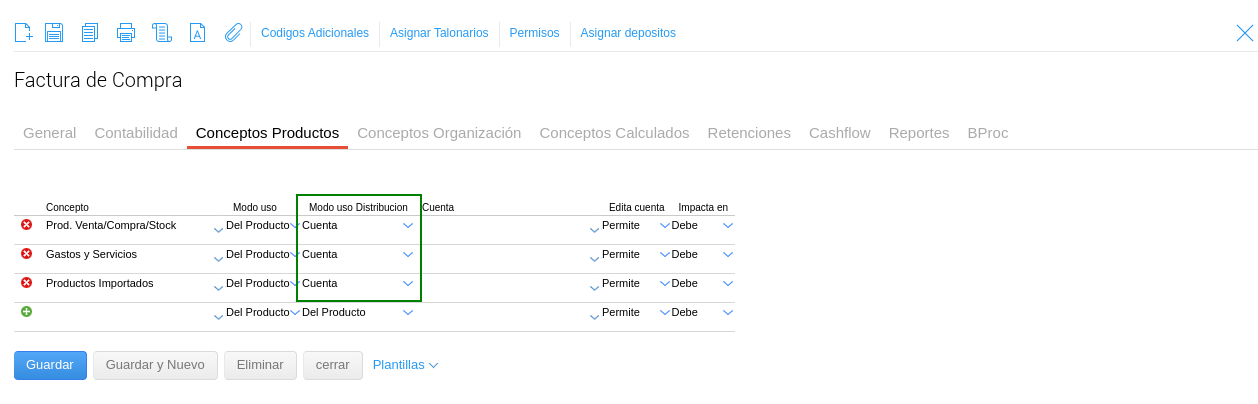
Task: Delete the Productos Importados row
Action: [26, 283]
